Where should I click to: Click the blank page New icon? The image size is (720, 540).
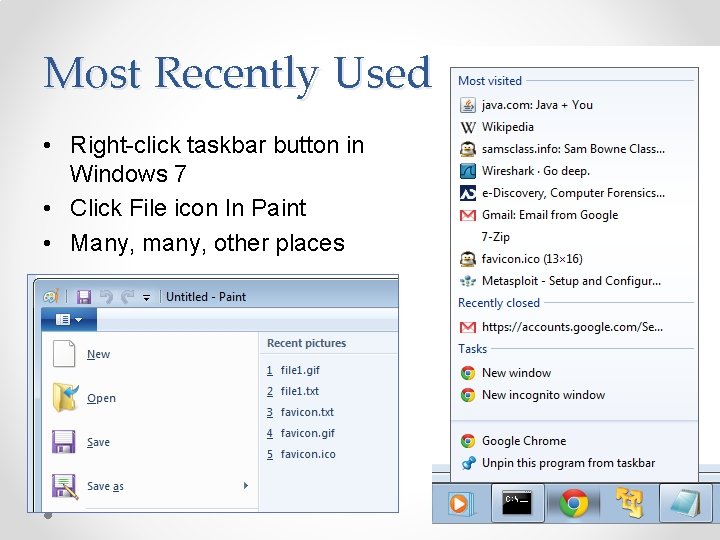(x=64, y=354)
